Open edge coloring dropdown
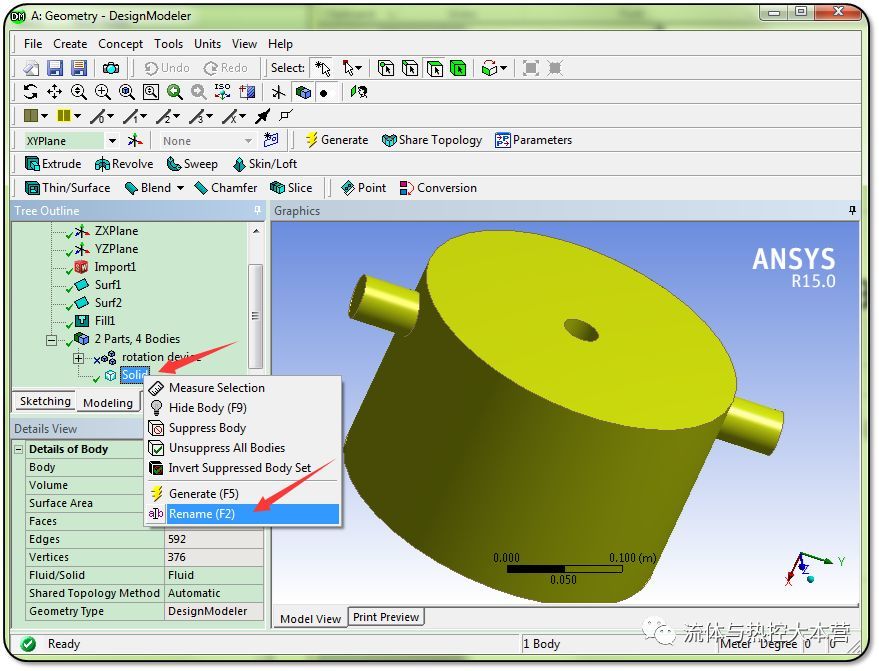This screenshot has height=671, width=879. (77, 116)
